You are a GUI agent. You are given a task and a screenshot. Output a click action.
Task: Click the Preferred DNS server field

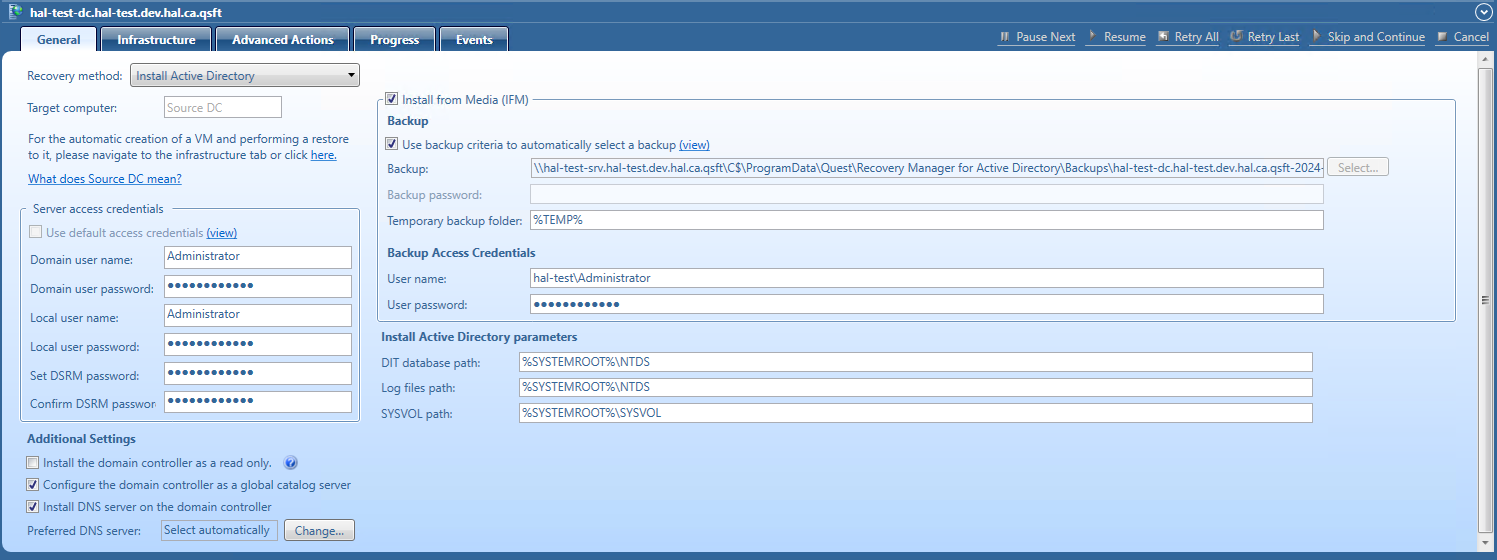(219, 530)
